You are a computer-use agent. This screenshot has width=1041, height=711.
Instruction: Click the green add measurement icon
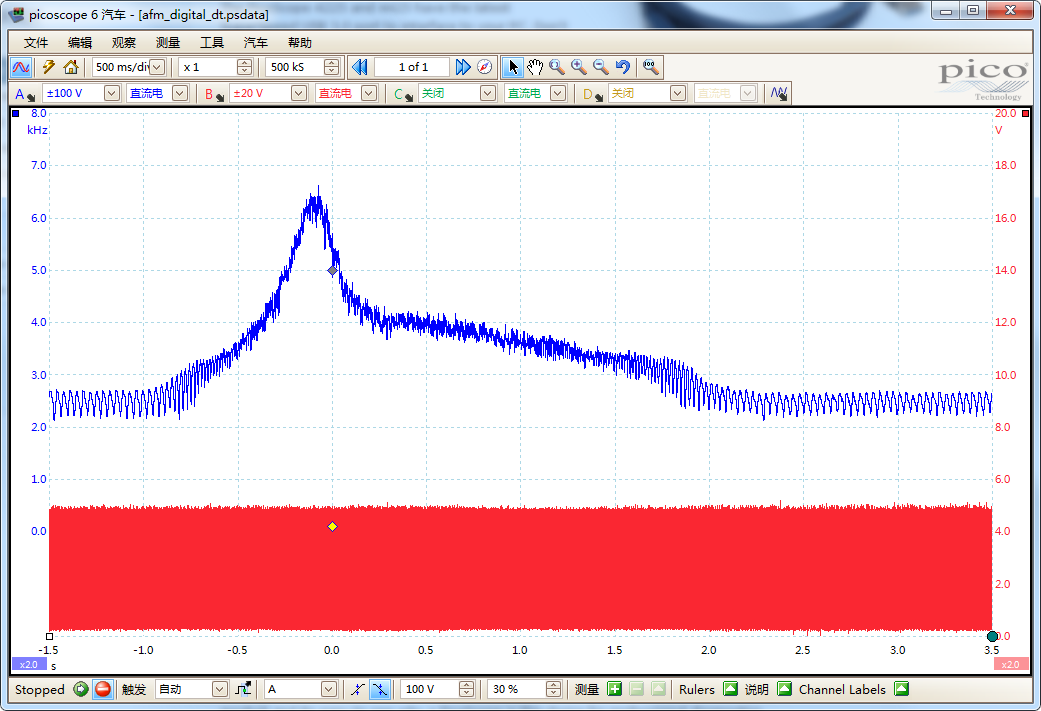click(615, 689)
